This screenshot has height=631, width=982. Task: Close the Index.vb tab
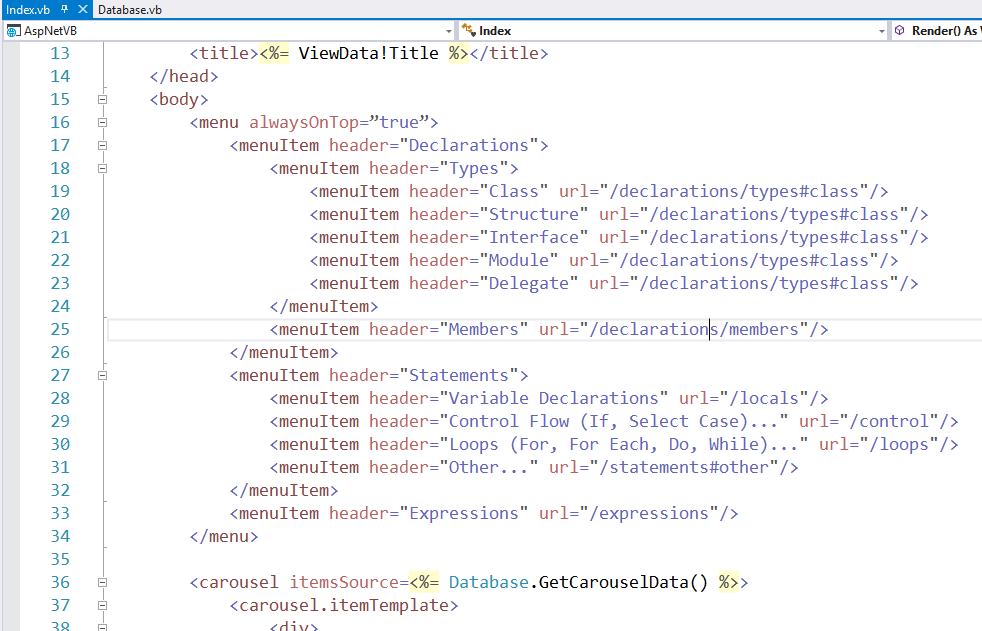coord(81,9)
